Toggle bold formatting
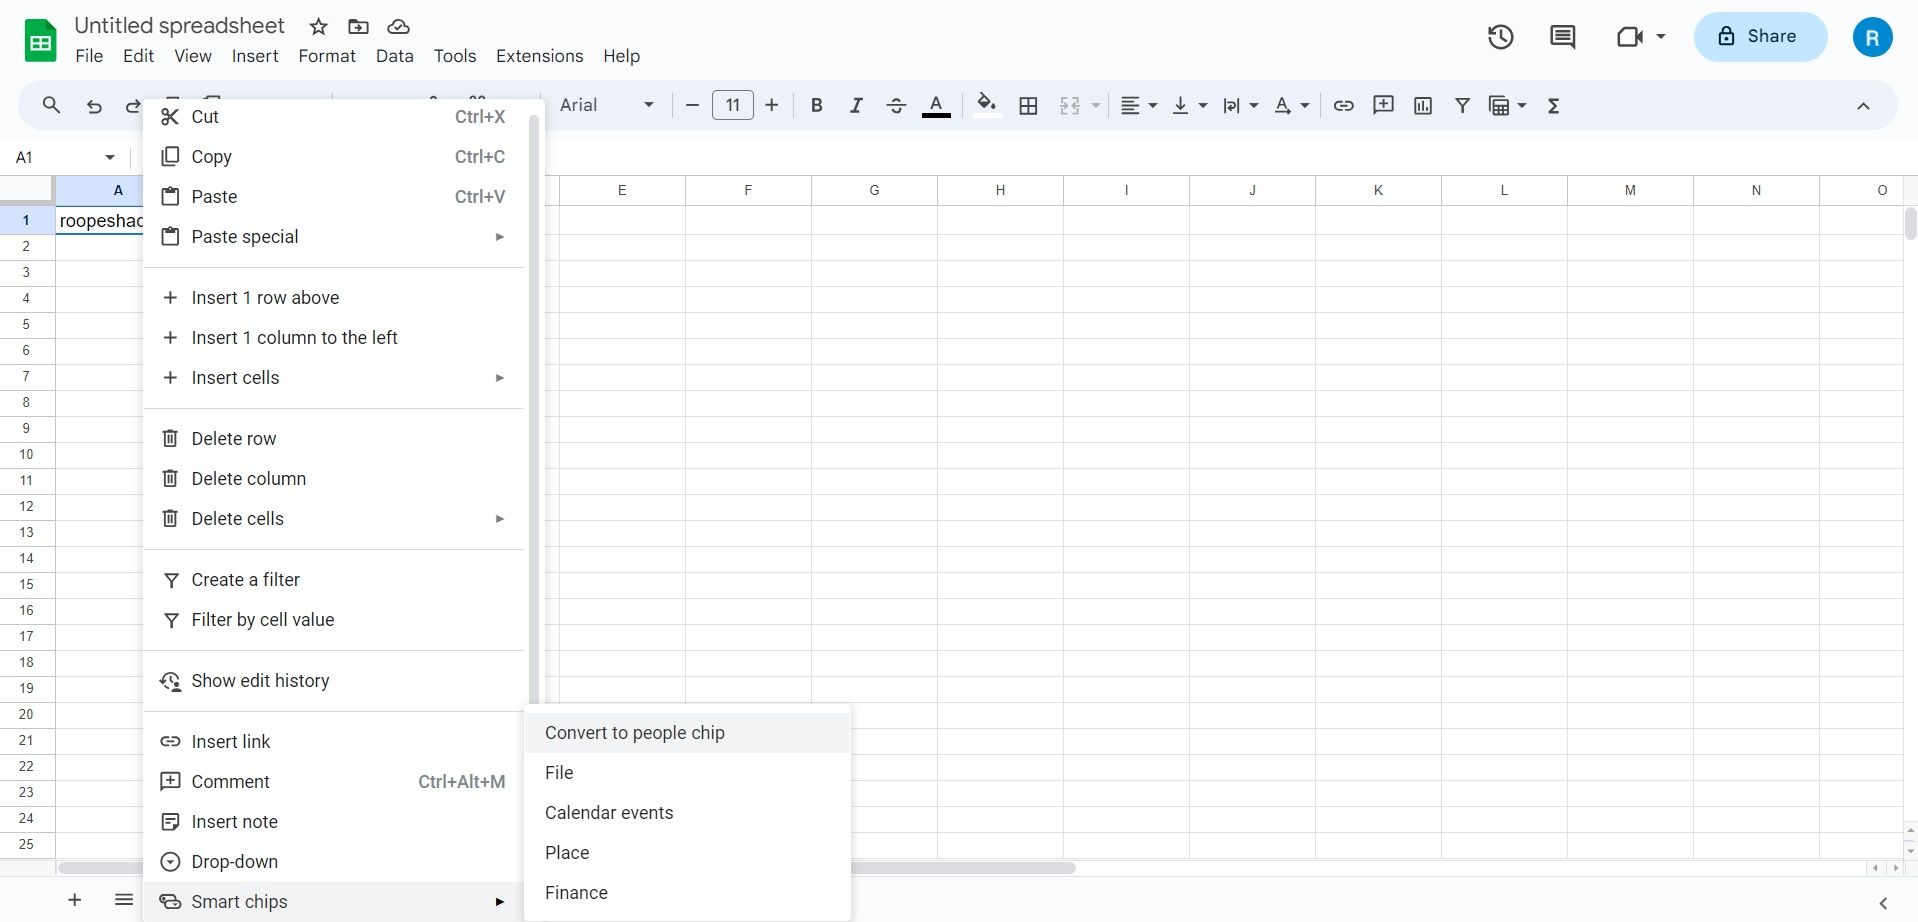The image size is (1918, 922). pos(816,105)
